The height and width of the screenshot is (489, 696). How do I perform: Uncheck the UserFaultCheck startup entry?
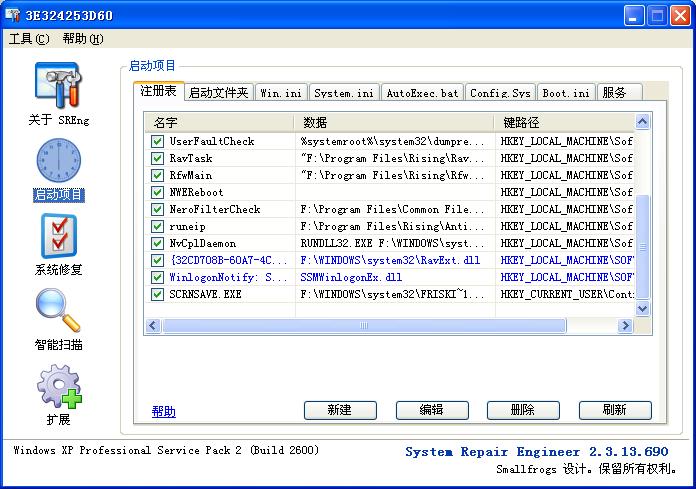[157, 142]
